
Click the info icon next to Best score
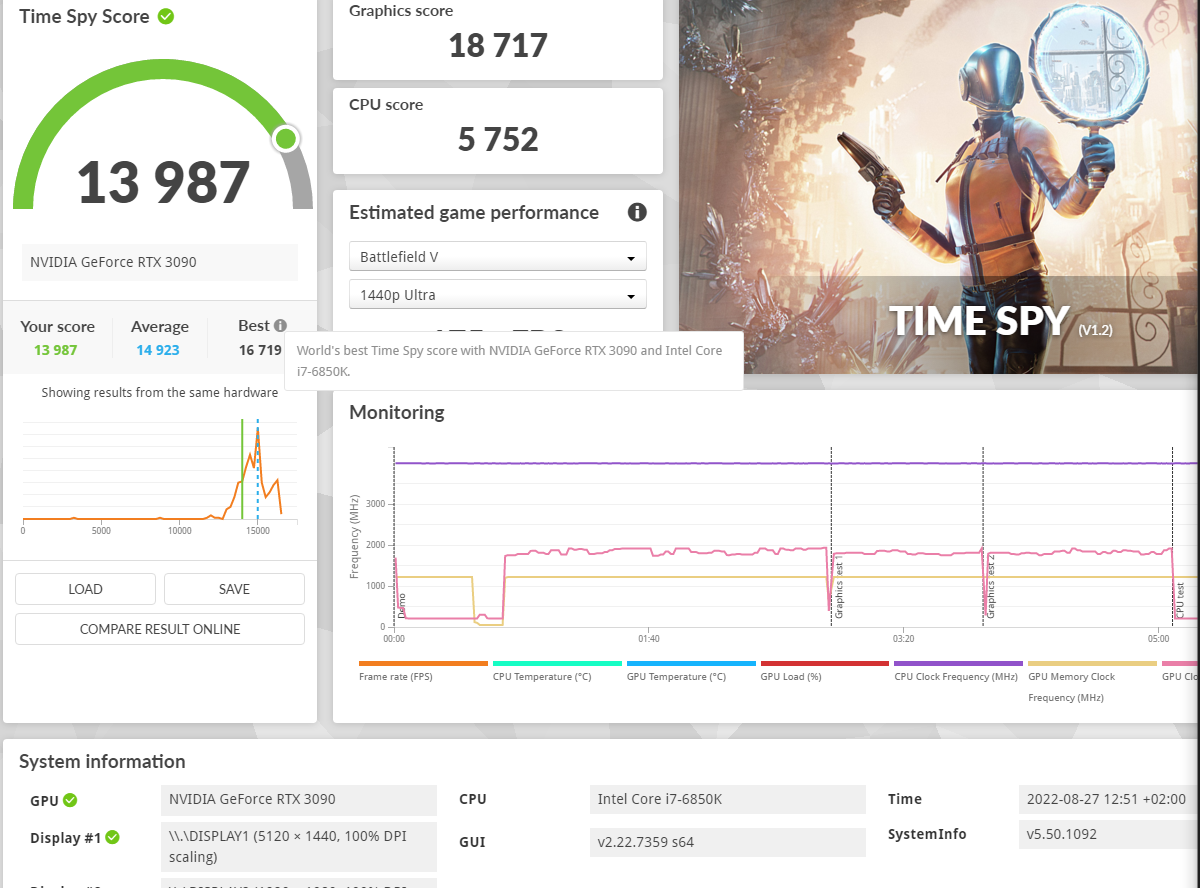click(x=280, y=326)
